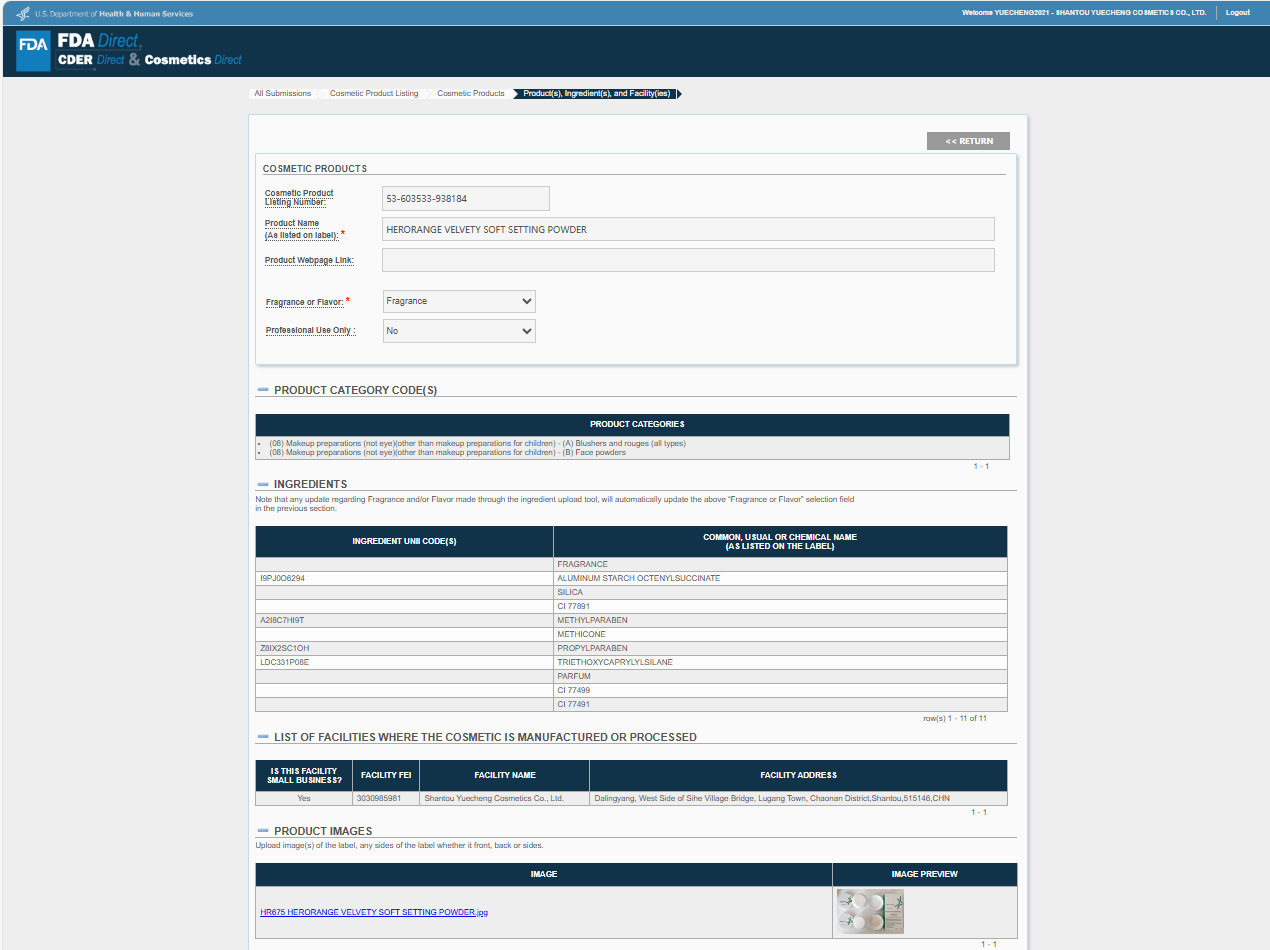Open the product image preview thumbnail

[870, 912]
